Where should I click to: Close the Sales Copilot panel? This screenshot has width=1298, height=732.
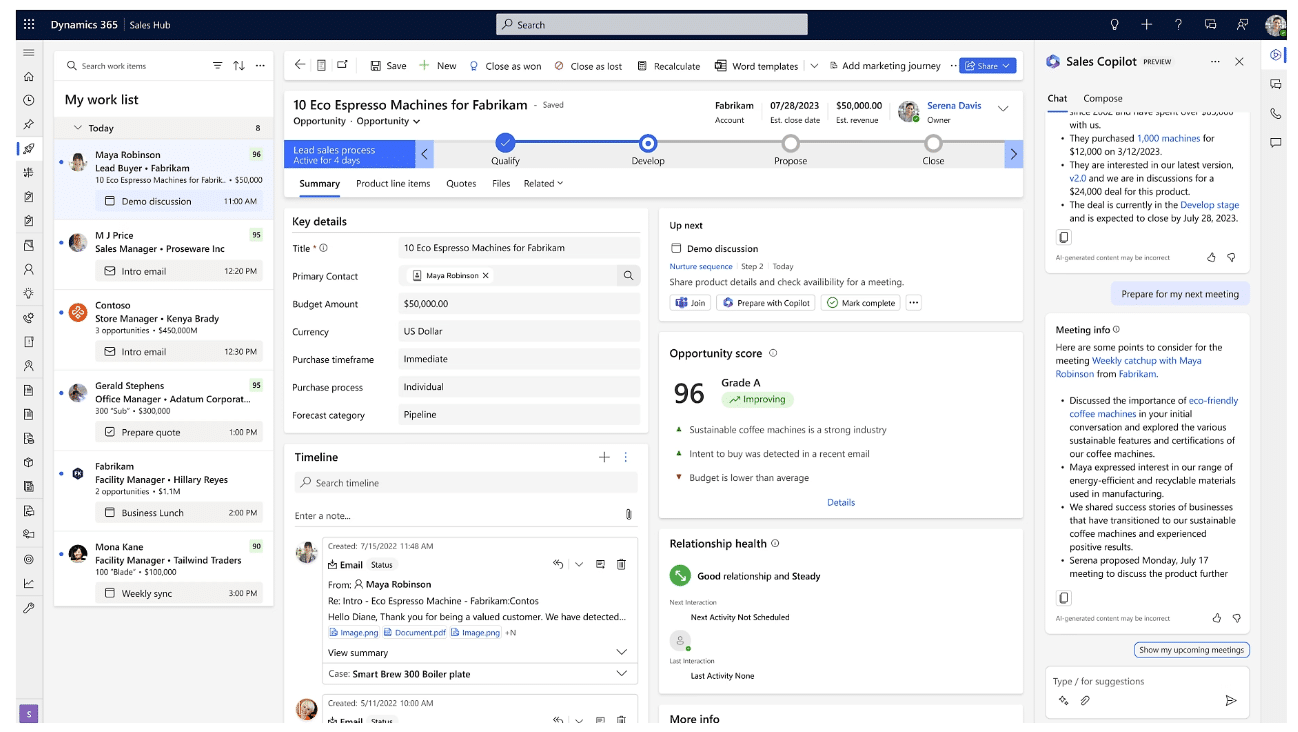click(x=1239, y=61)
